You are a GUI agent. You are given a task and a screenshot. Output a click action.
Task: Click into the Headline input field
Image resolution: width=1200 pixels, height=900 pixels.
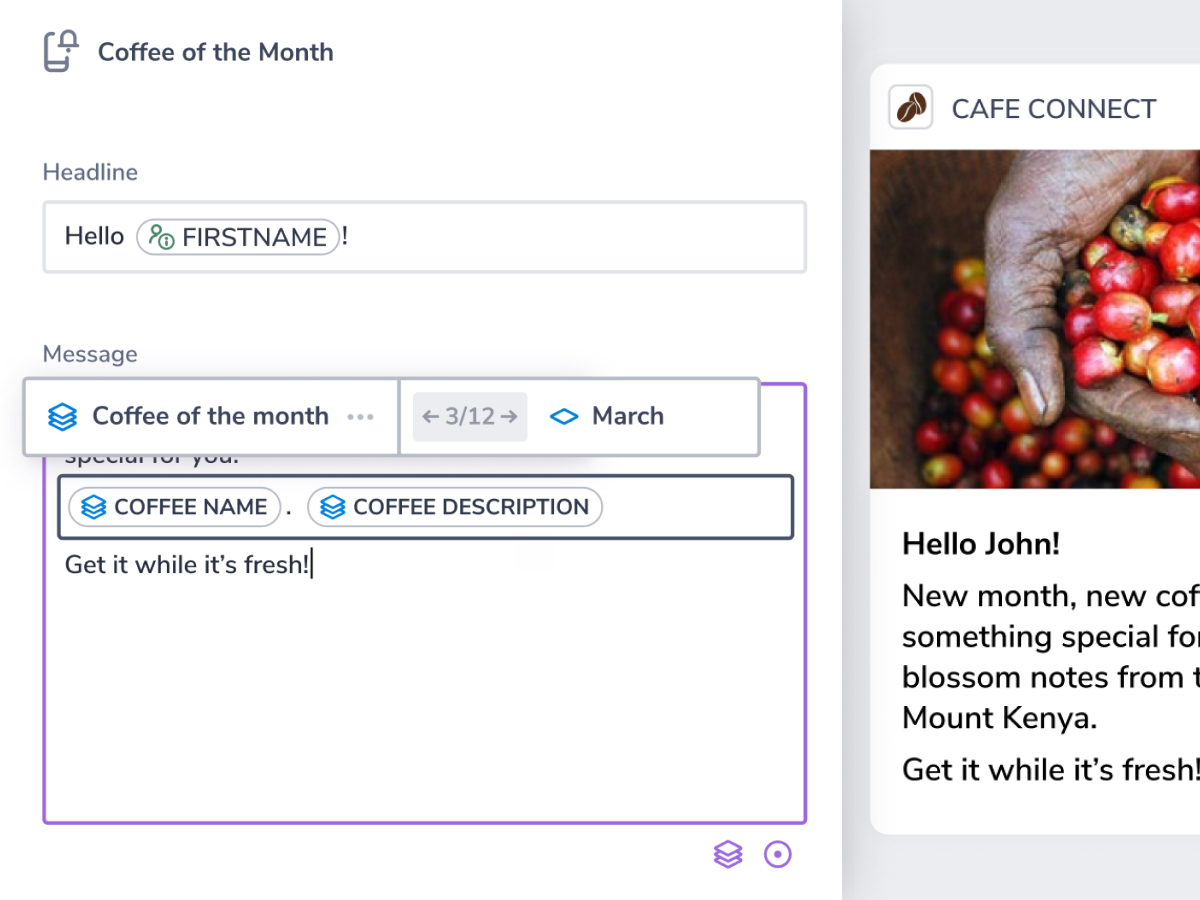[424, 237]
